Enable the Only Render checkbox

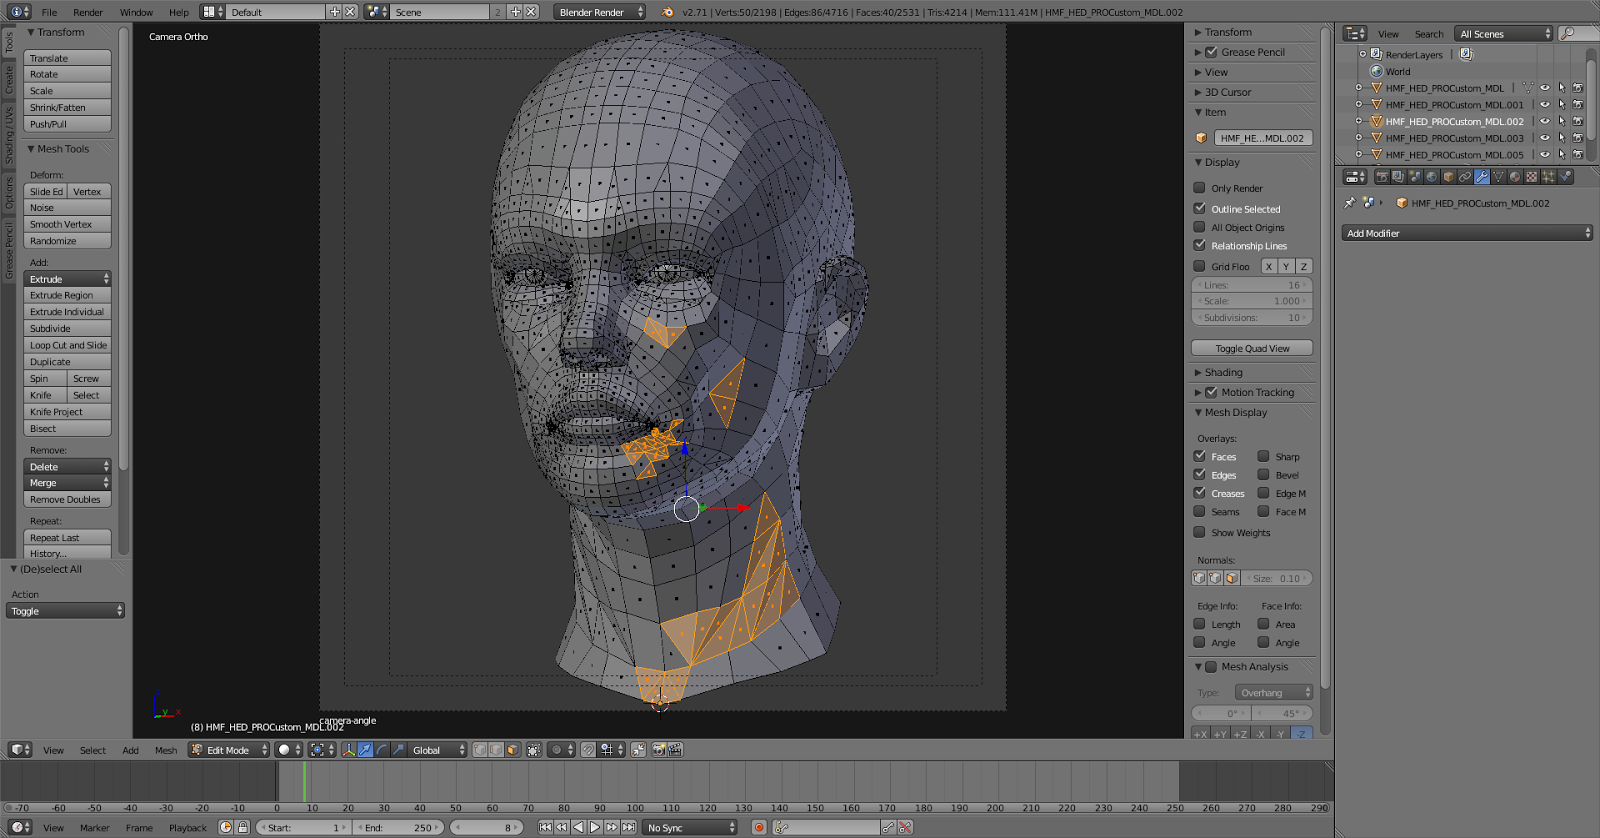(x=1199, y=188)
